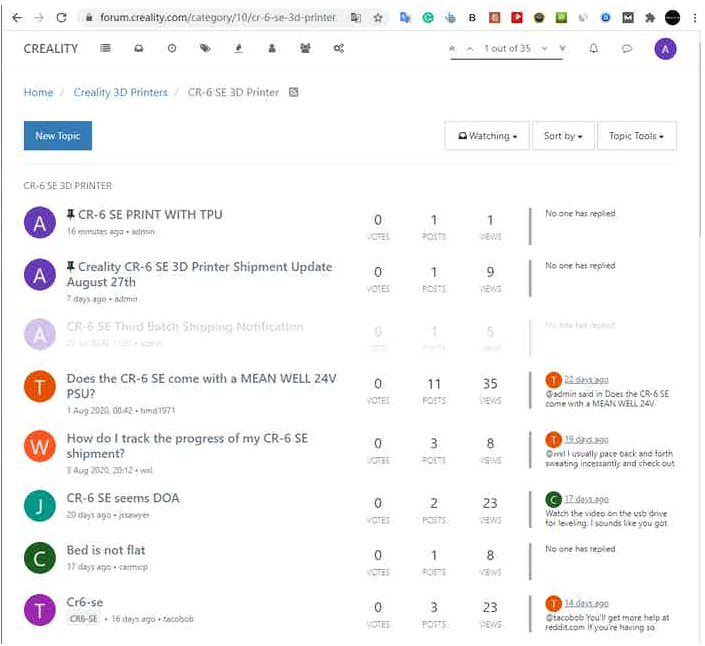This screenshot has height=646, width=705.
Task: Click the browser back arrow
Action: click(x=17, y=18)
